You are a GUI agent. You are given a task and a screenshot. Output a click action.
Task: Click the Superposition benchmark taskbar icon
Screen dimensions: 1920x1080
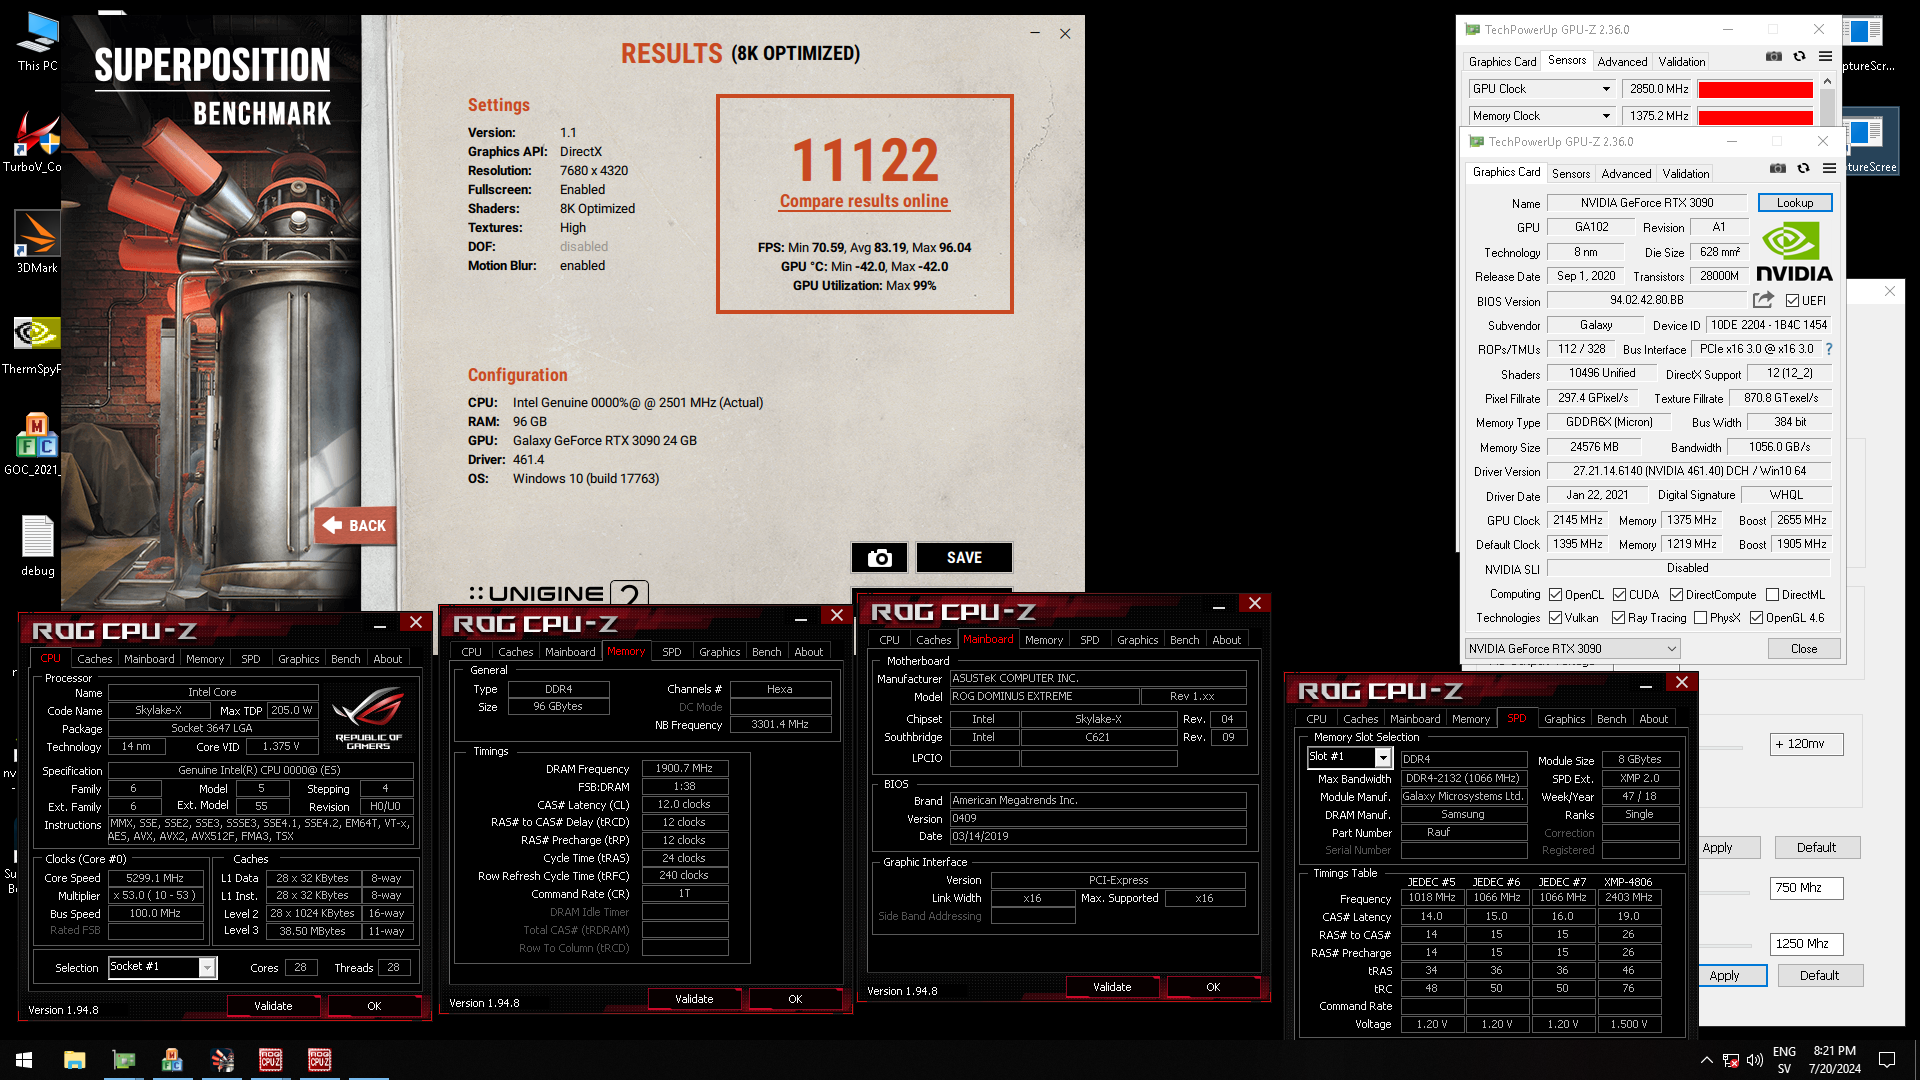[222, 1060]
